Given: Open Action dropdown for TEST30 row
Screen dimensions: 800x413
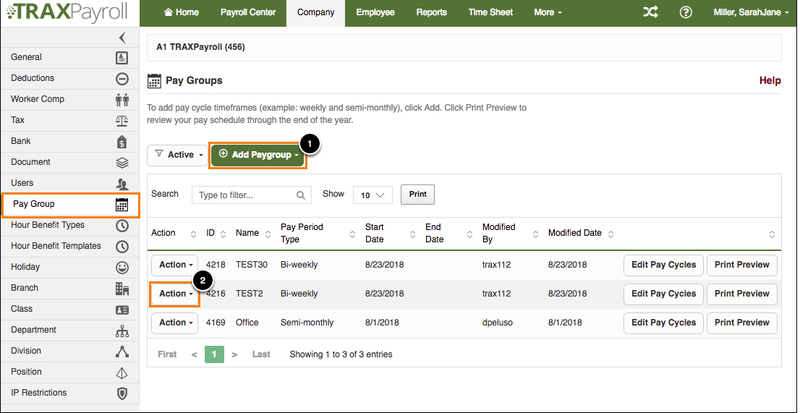Looking at the screenshot, I should 175,265.
